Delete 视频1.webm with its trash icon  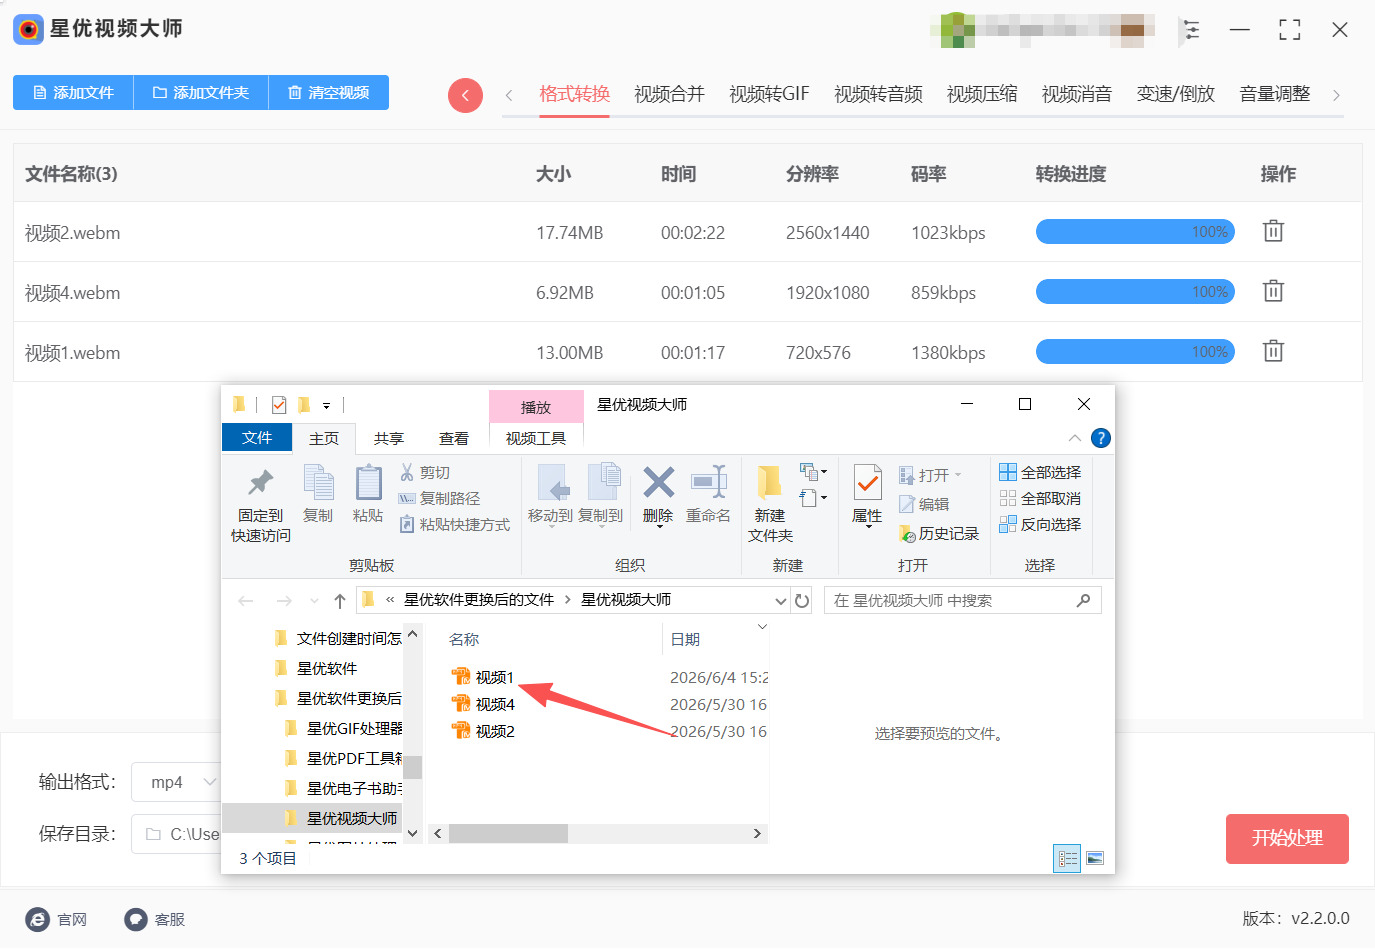(1273, 351)
